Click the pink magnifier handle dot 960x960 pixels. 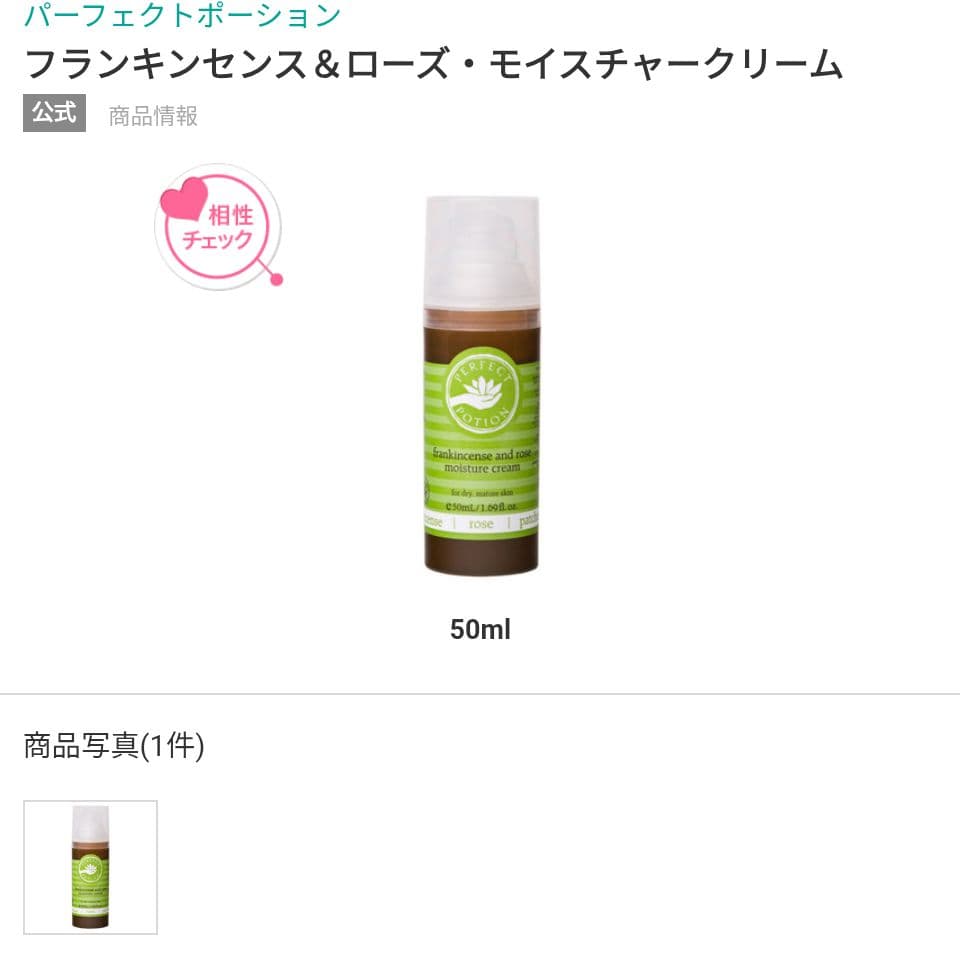click(x=277, y=280)
